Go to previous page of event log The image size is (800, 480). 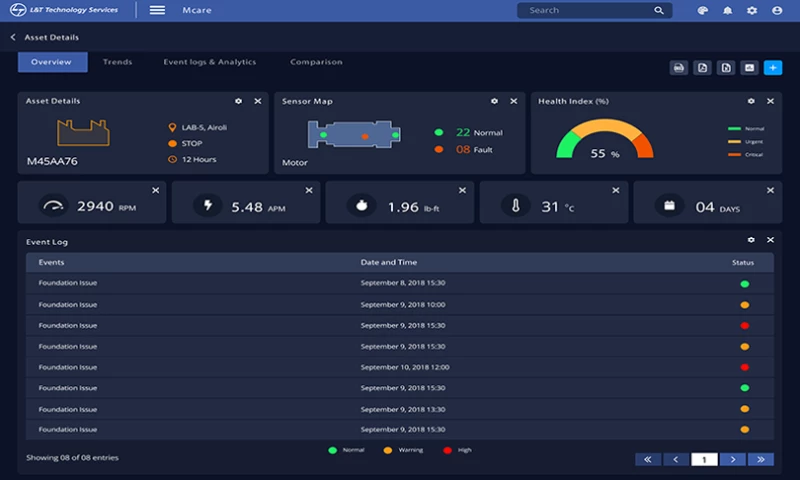676,459
